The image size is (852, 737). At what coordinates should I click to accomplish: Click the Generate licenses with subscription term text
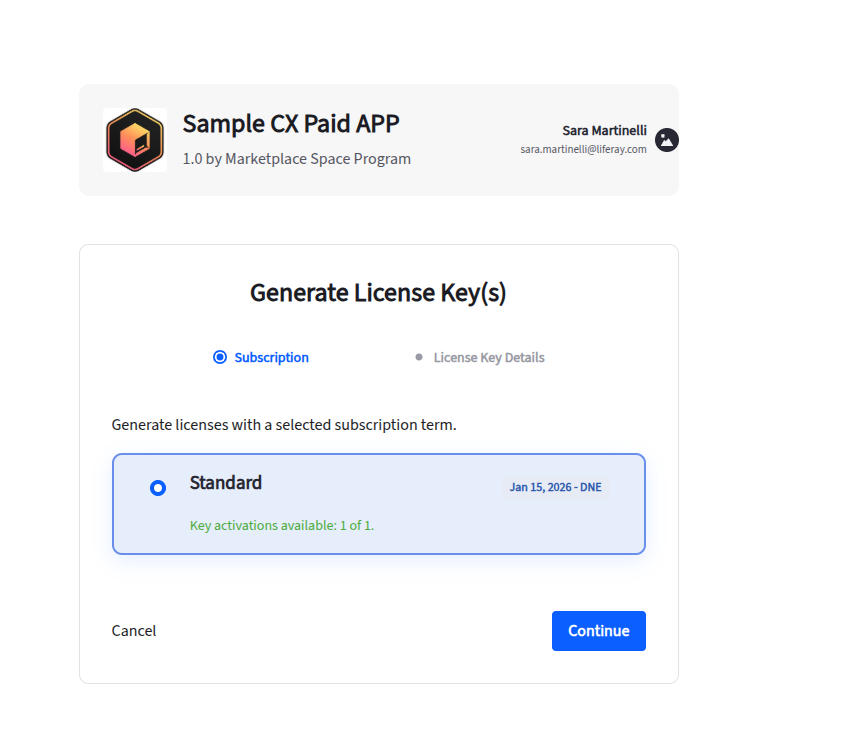click(284, 425)
